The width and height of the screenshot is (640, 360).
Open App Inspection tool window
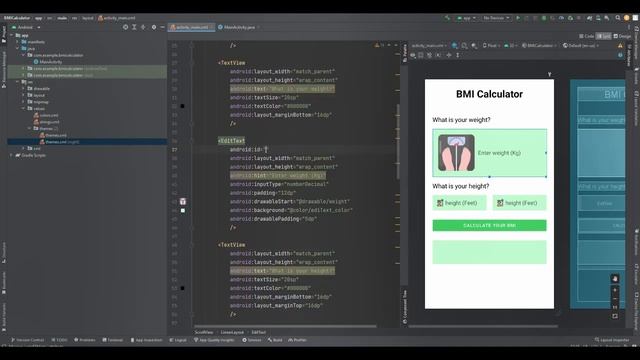[146, 340]
